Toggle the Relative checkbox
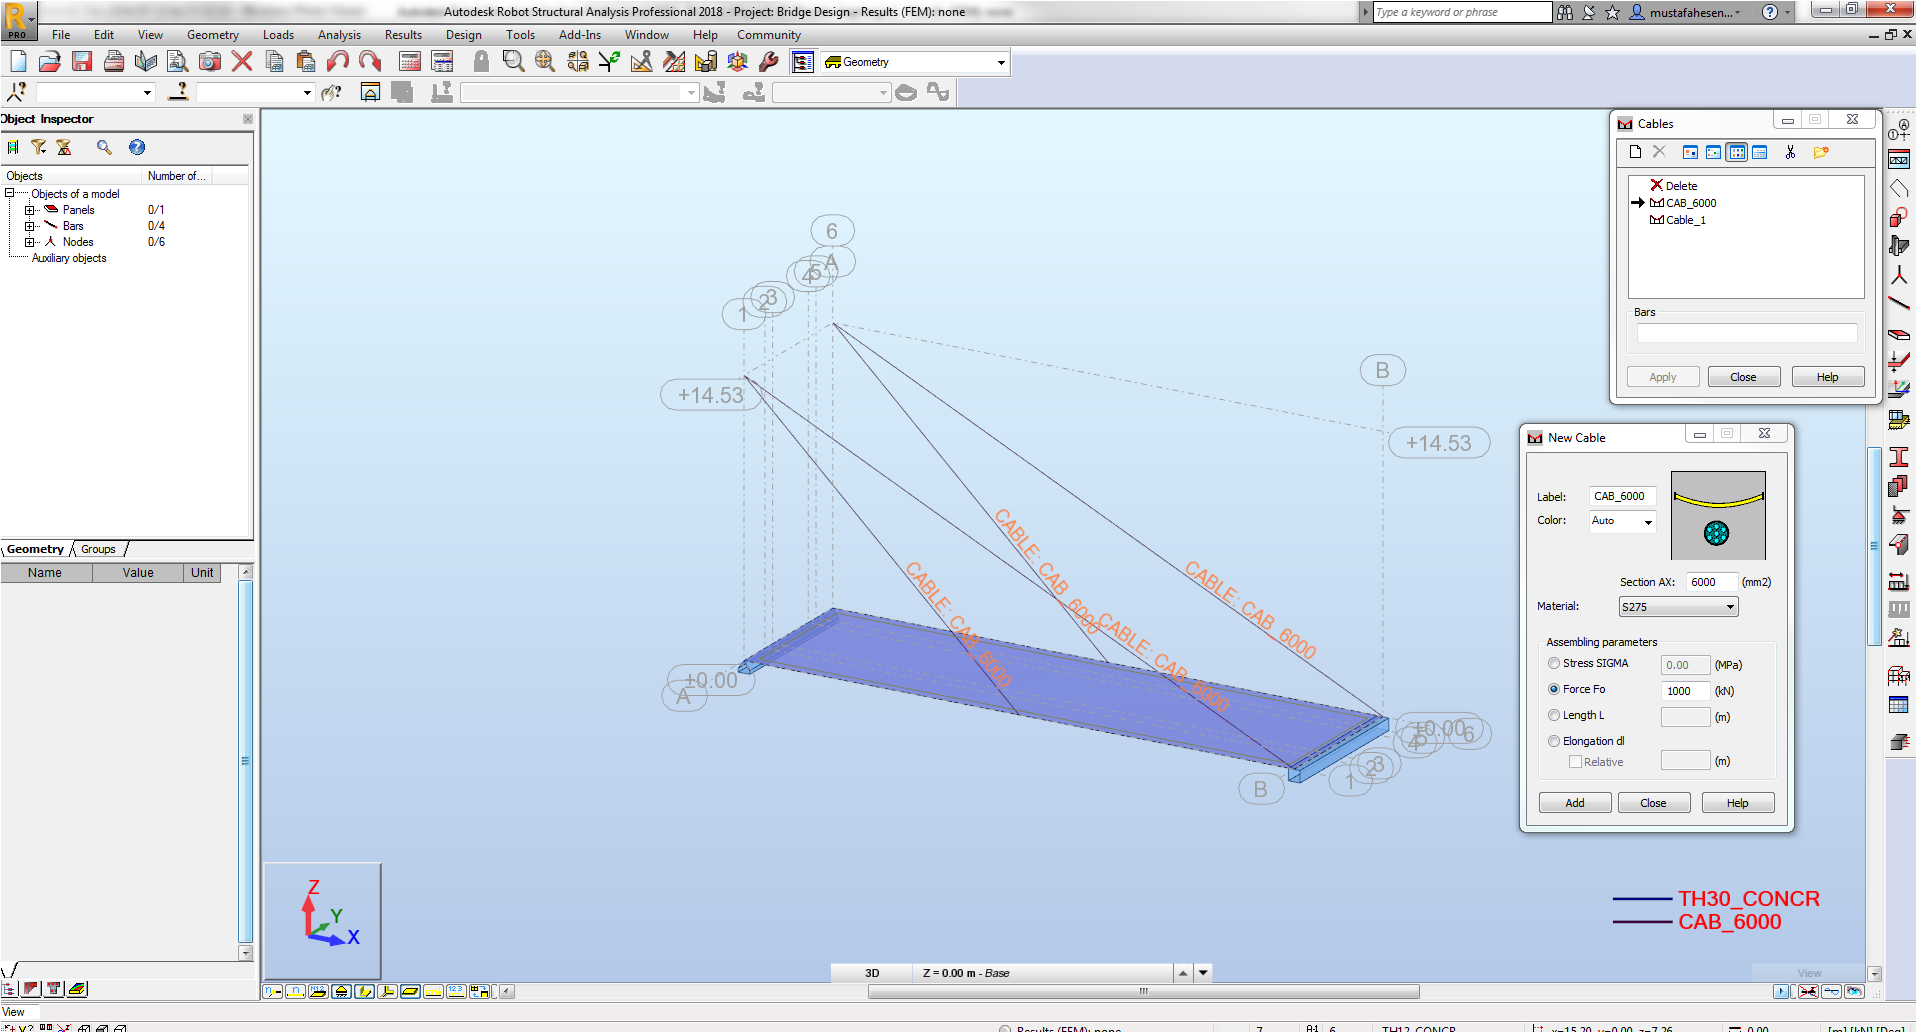 click(1575, 762)
